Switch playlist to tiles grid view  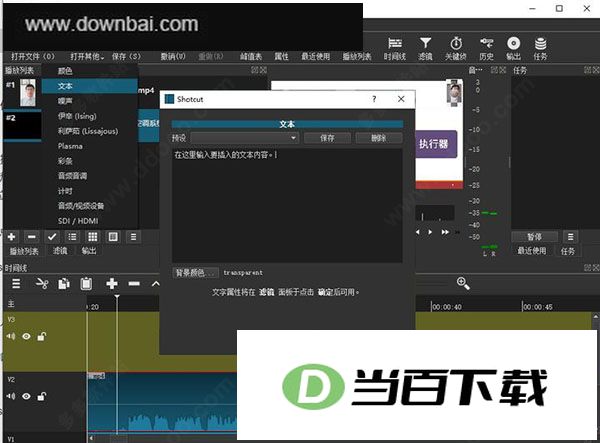pos(93,237)
